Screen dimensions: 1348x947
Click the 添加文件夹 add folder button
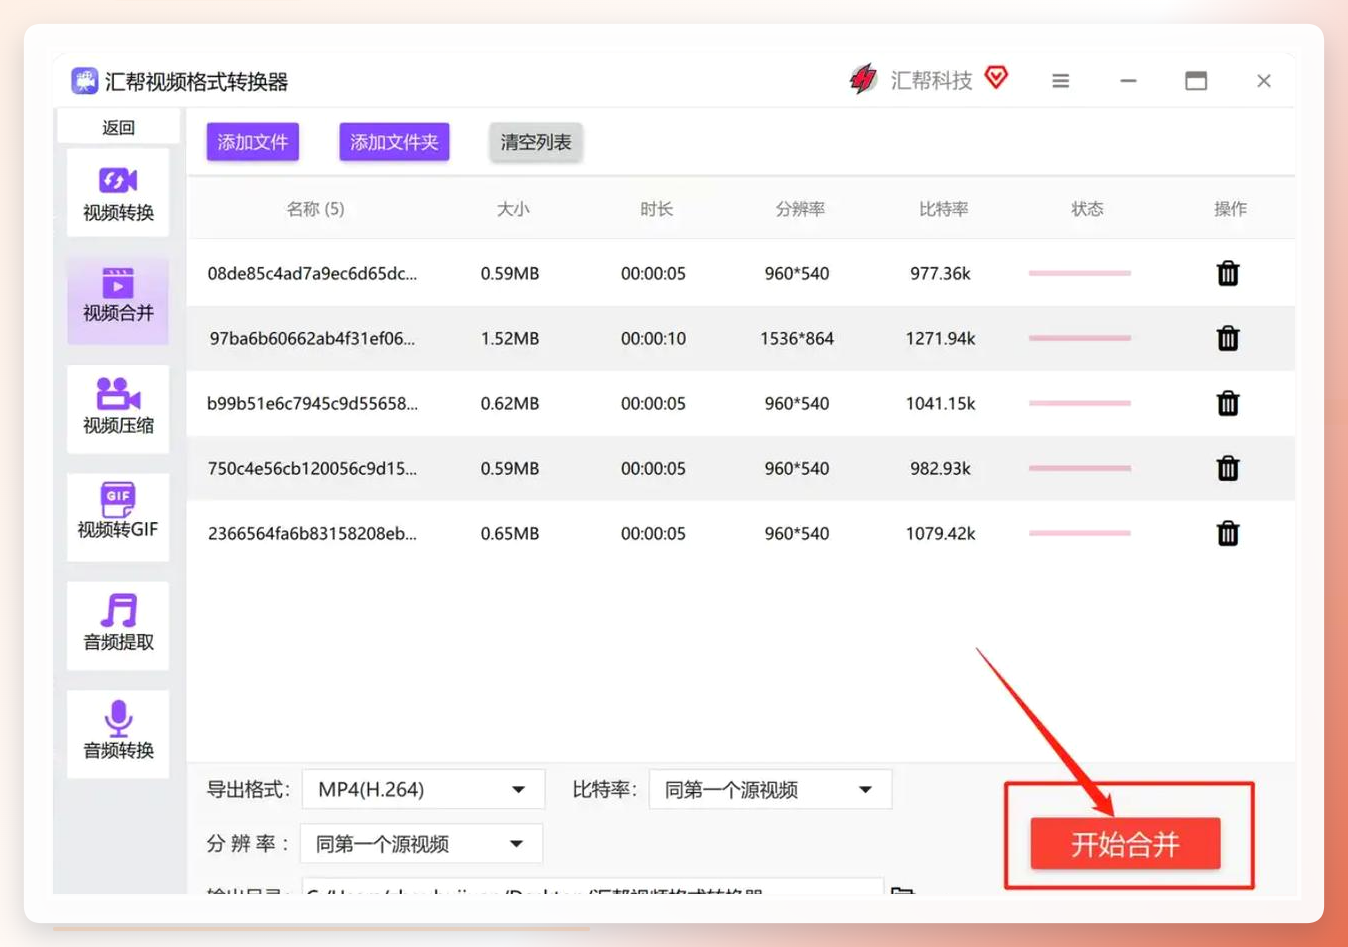[x=394, y=142]
